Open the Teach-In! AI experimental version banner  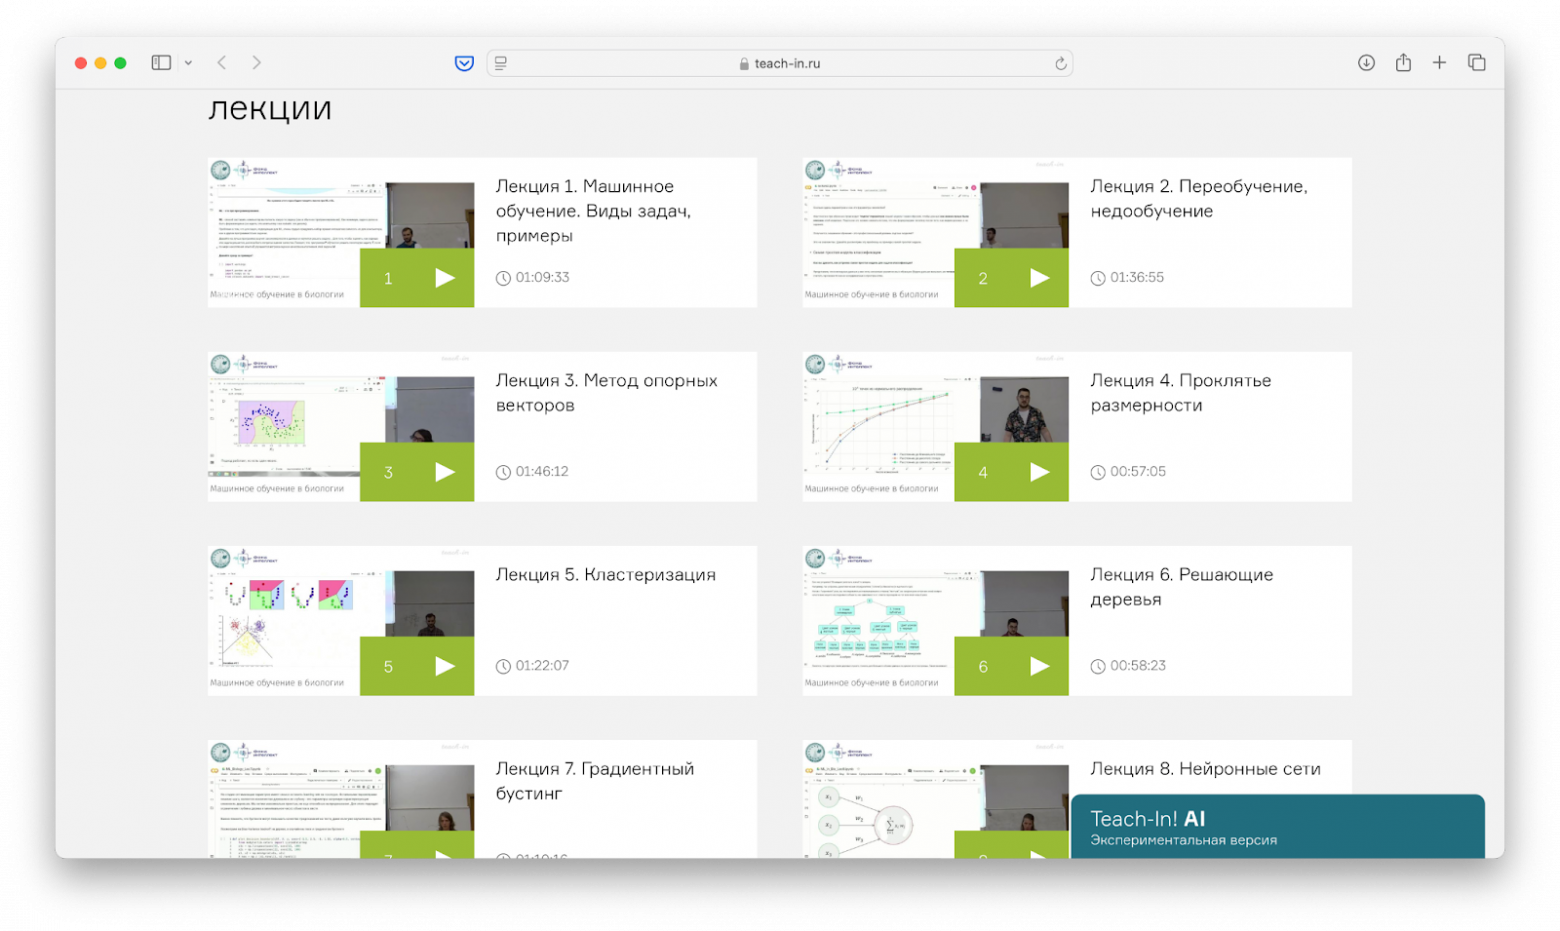tap(1277, 827)
